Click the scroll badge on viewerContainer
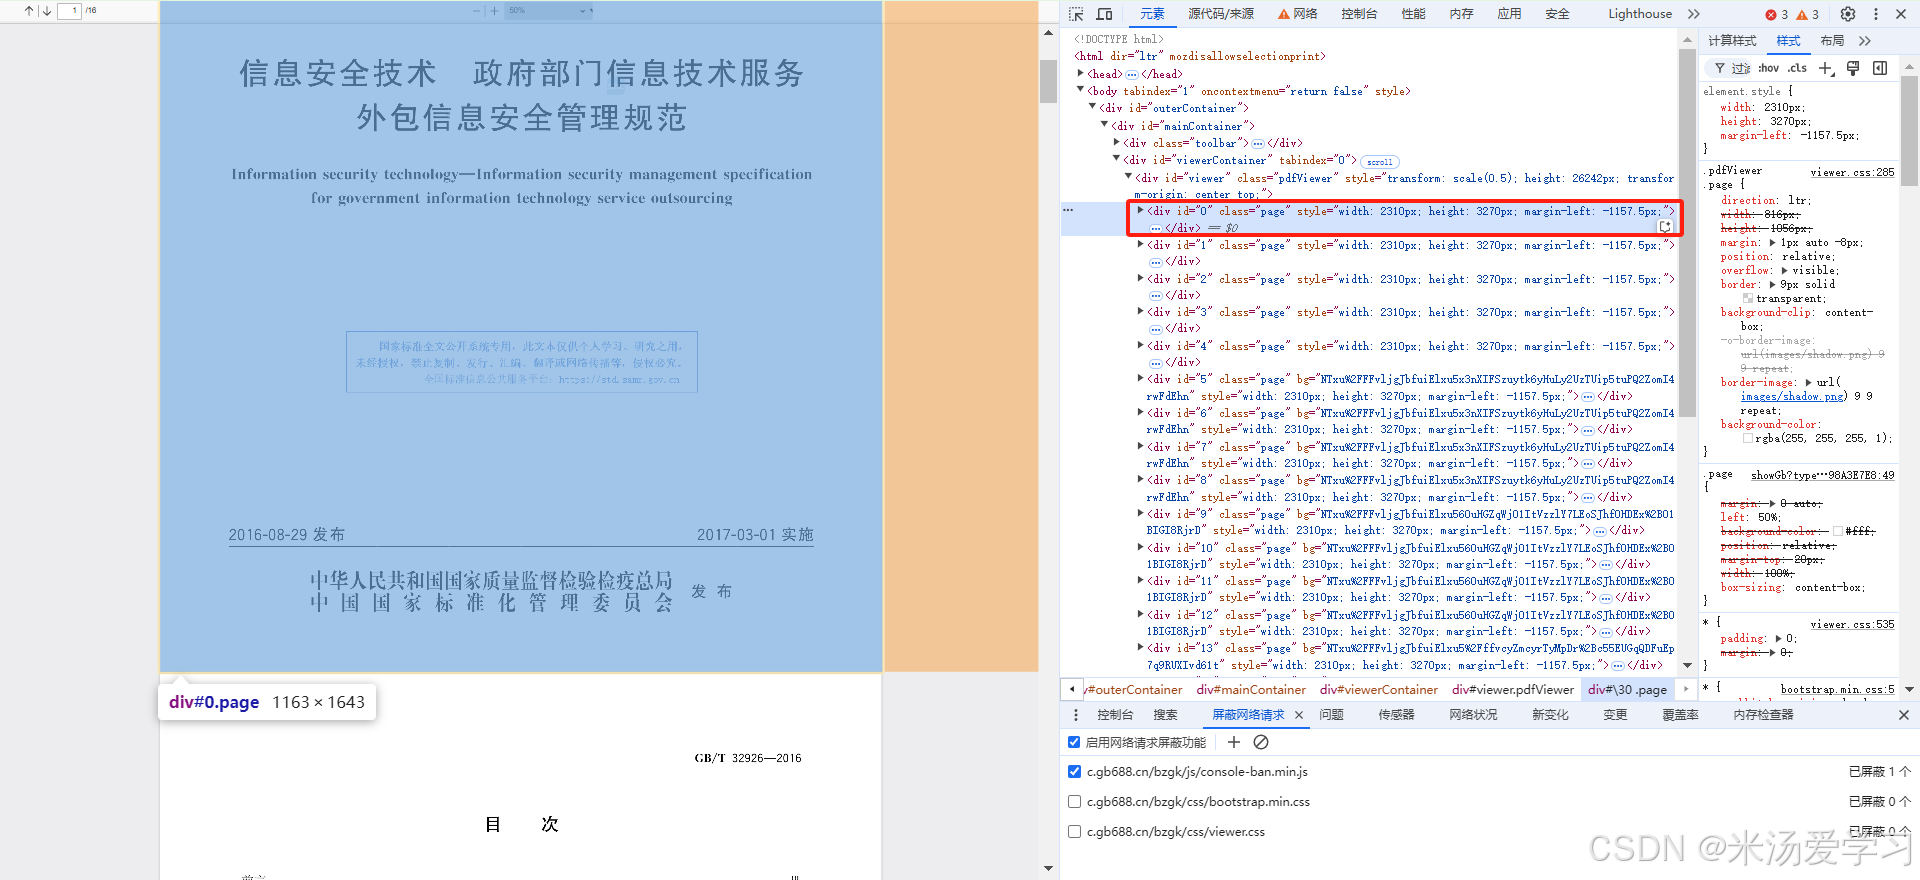 click(1380, 161)
